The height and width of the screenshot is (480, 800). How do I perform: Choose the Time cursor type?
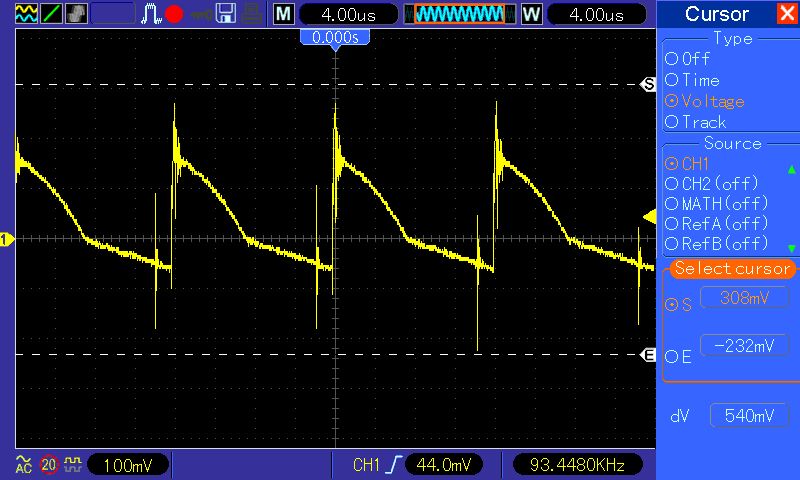[x=692, y=80]
